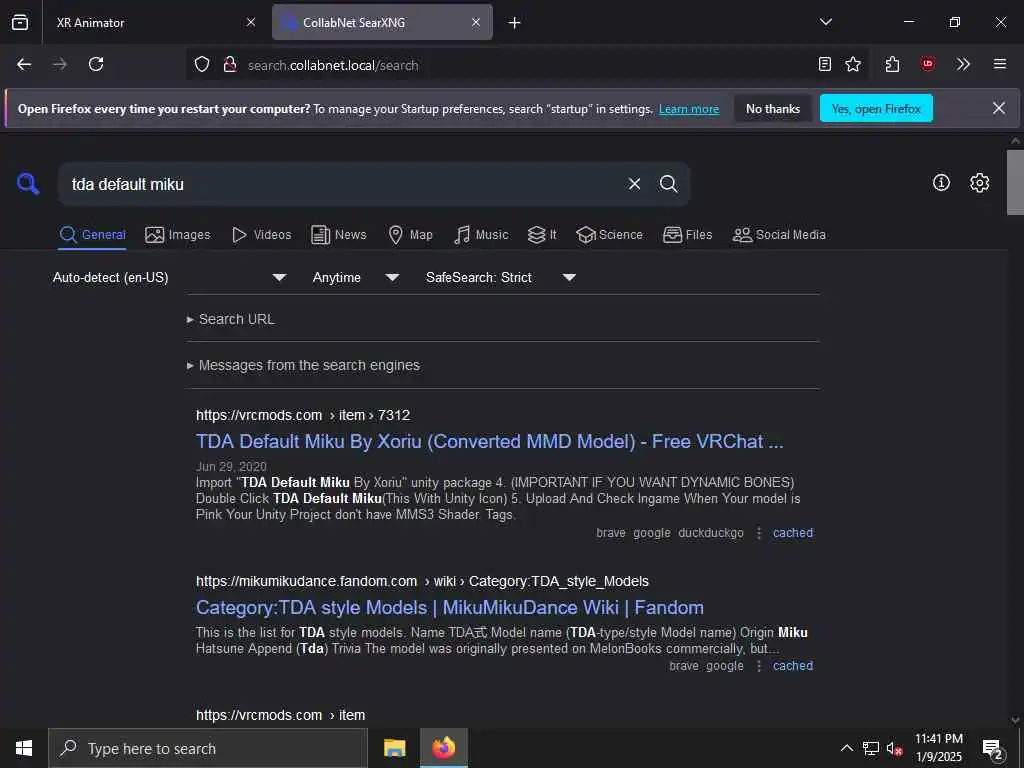Open the Map search category
The image size is (1024, 768).
[411, 235]
